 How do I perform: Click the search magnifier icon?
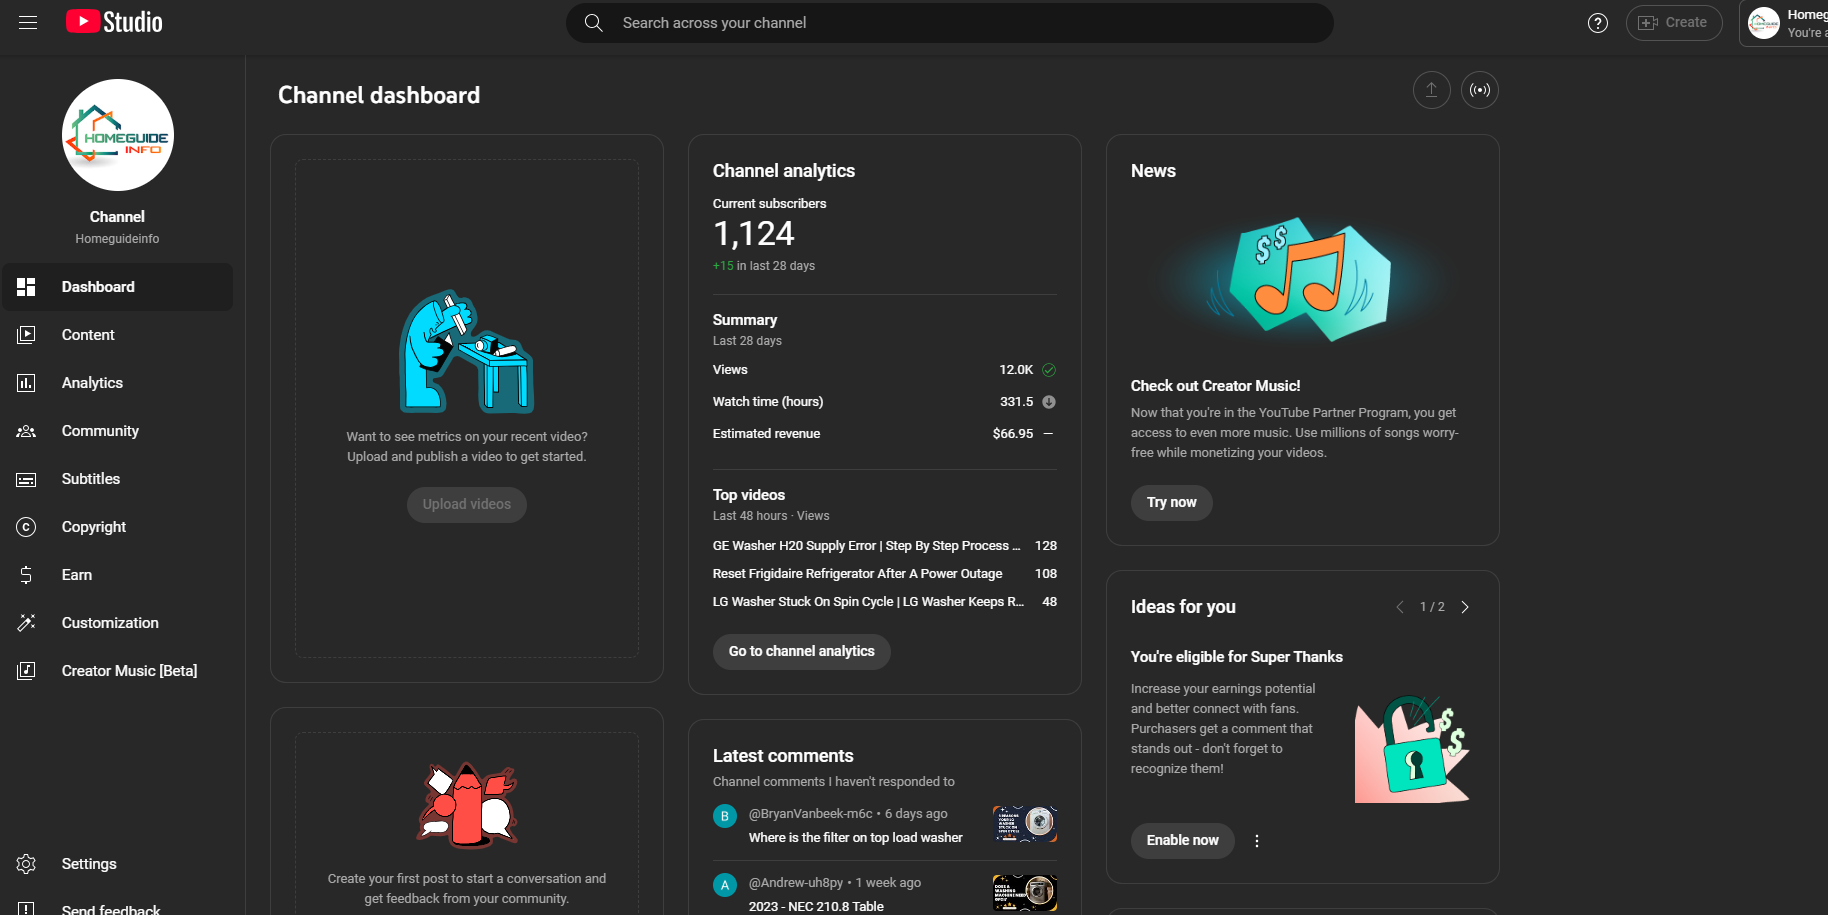tap(594, 22)
